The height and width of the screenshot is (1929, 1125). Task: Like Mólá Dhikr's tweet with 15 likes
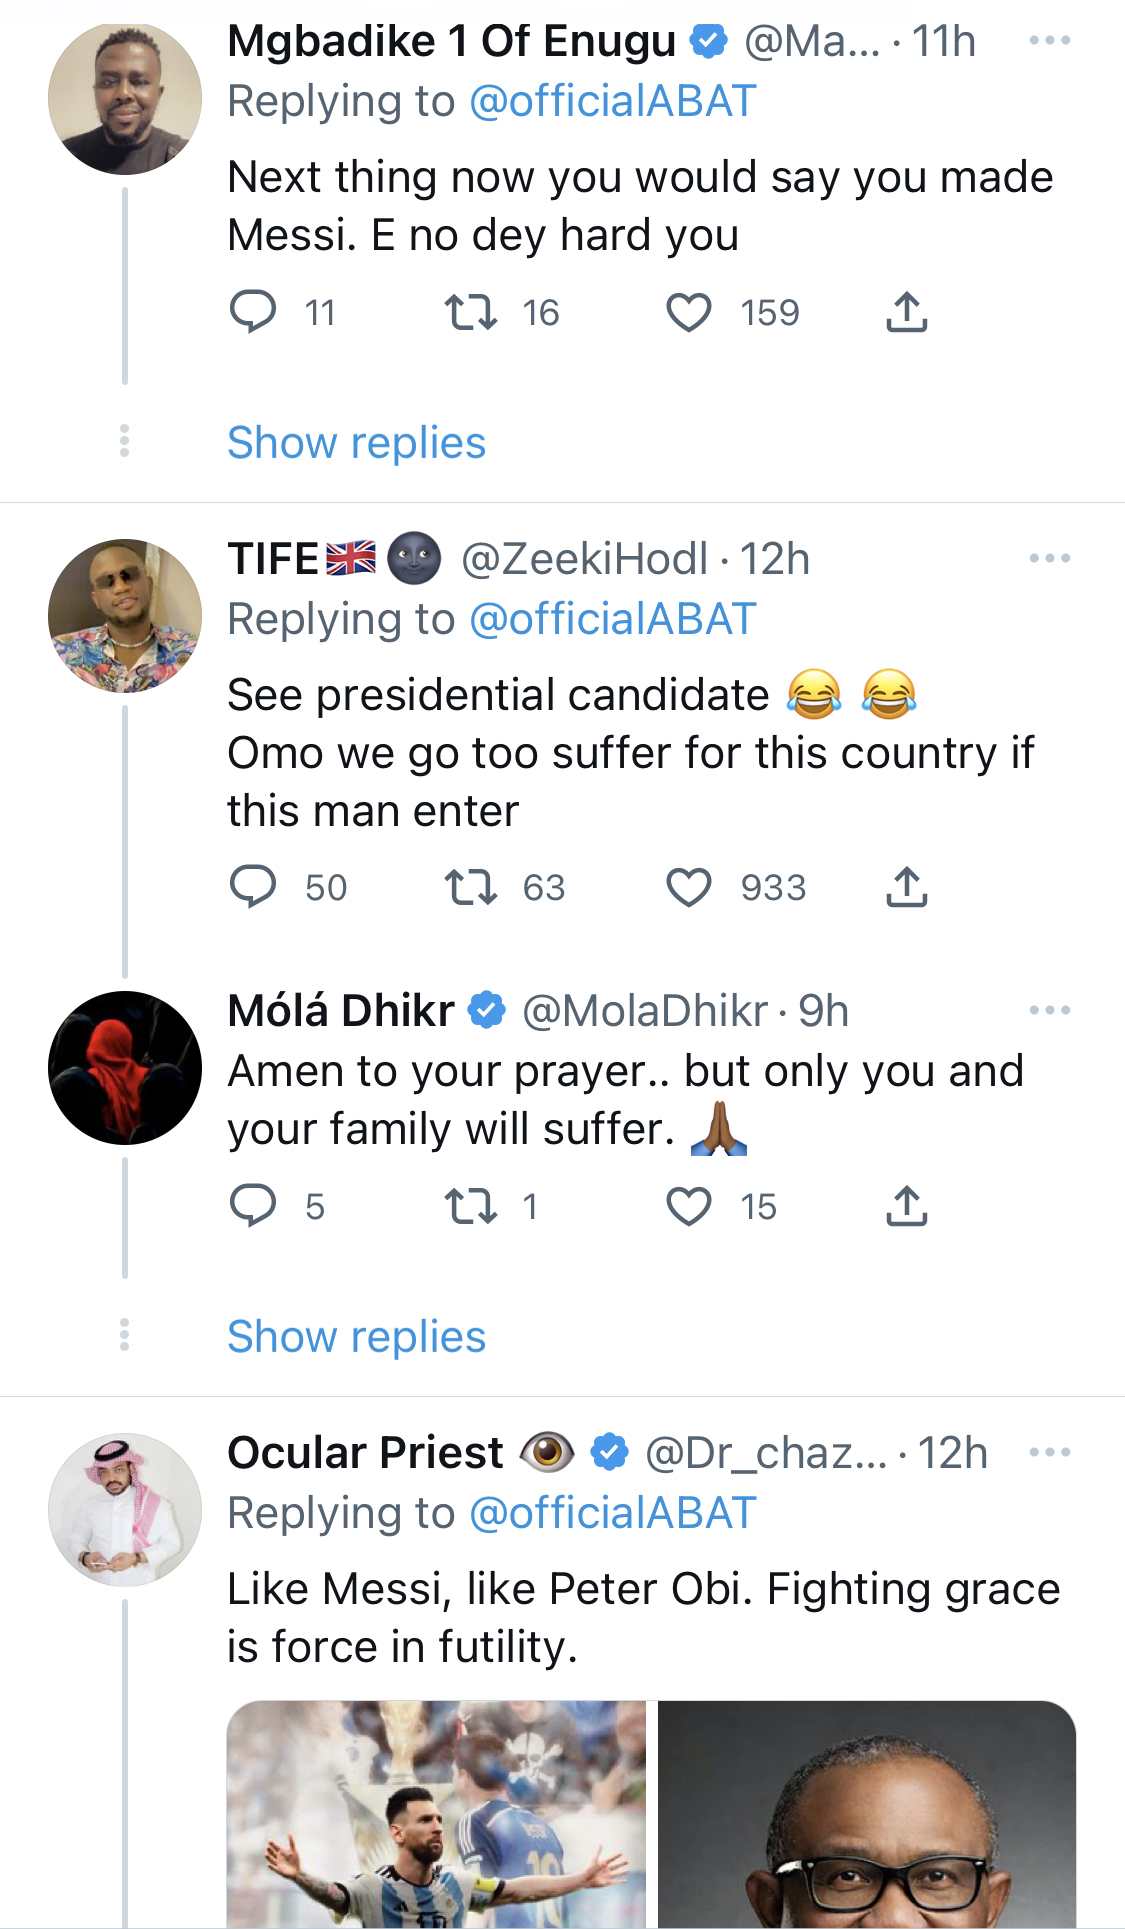click(689, 1207)
